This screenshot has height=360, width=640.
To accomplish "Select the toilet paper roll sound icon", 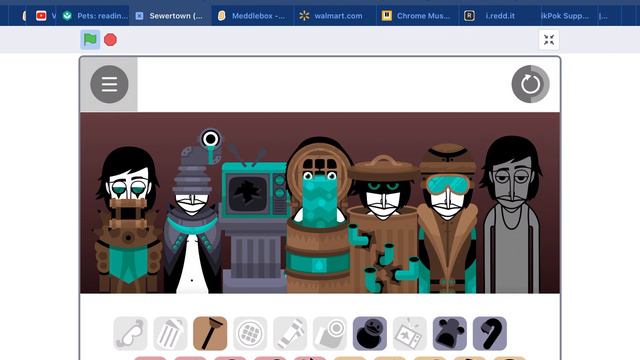I will pos(330,333).
